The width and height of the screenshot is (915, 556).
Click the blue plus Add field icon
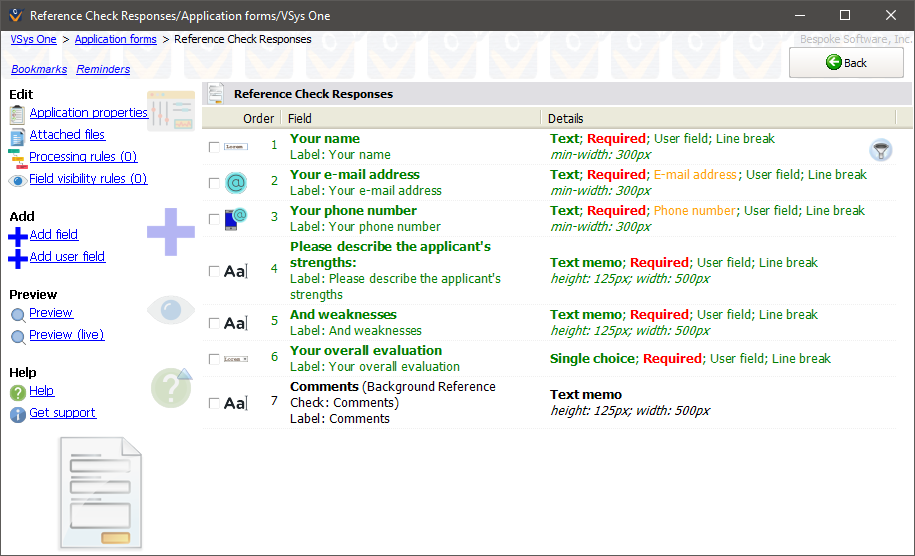coord(17,236)
